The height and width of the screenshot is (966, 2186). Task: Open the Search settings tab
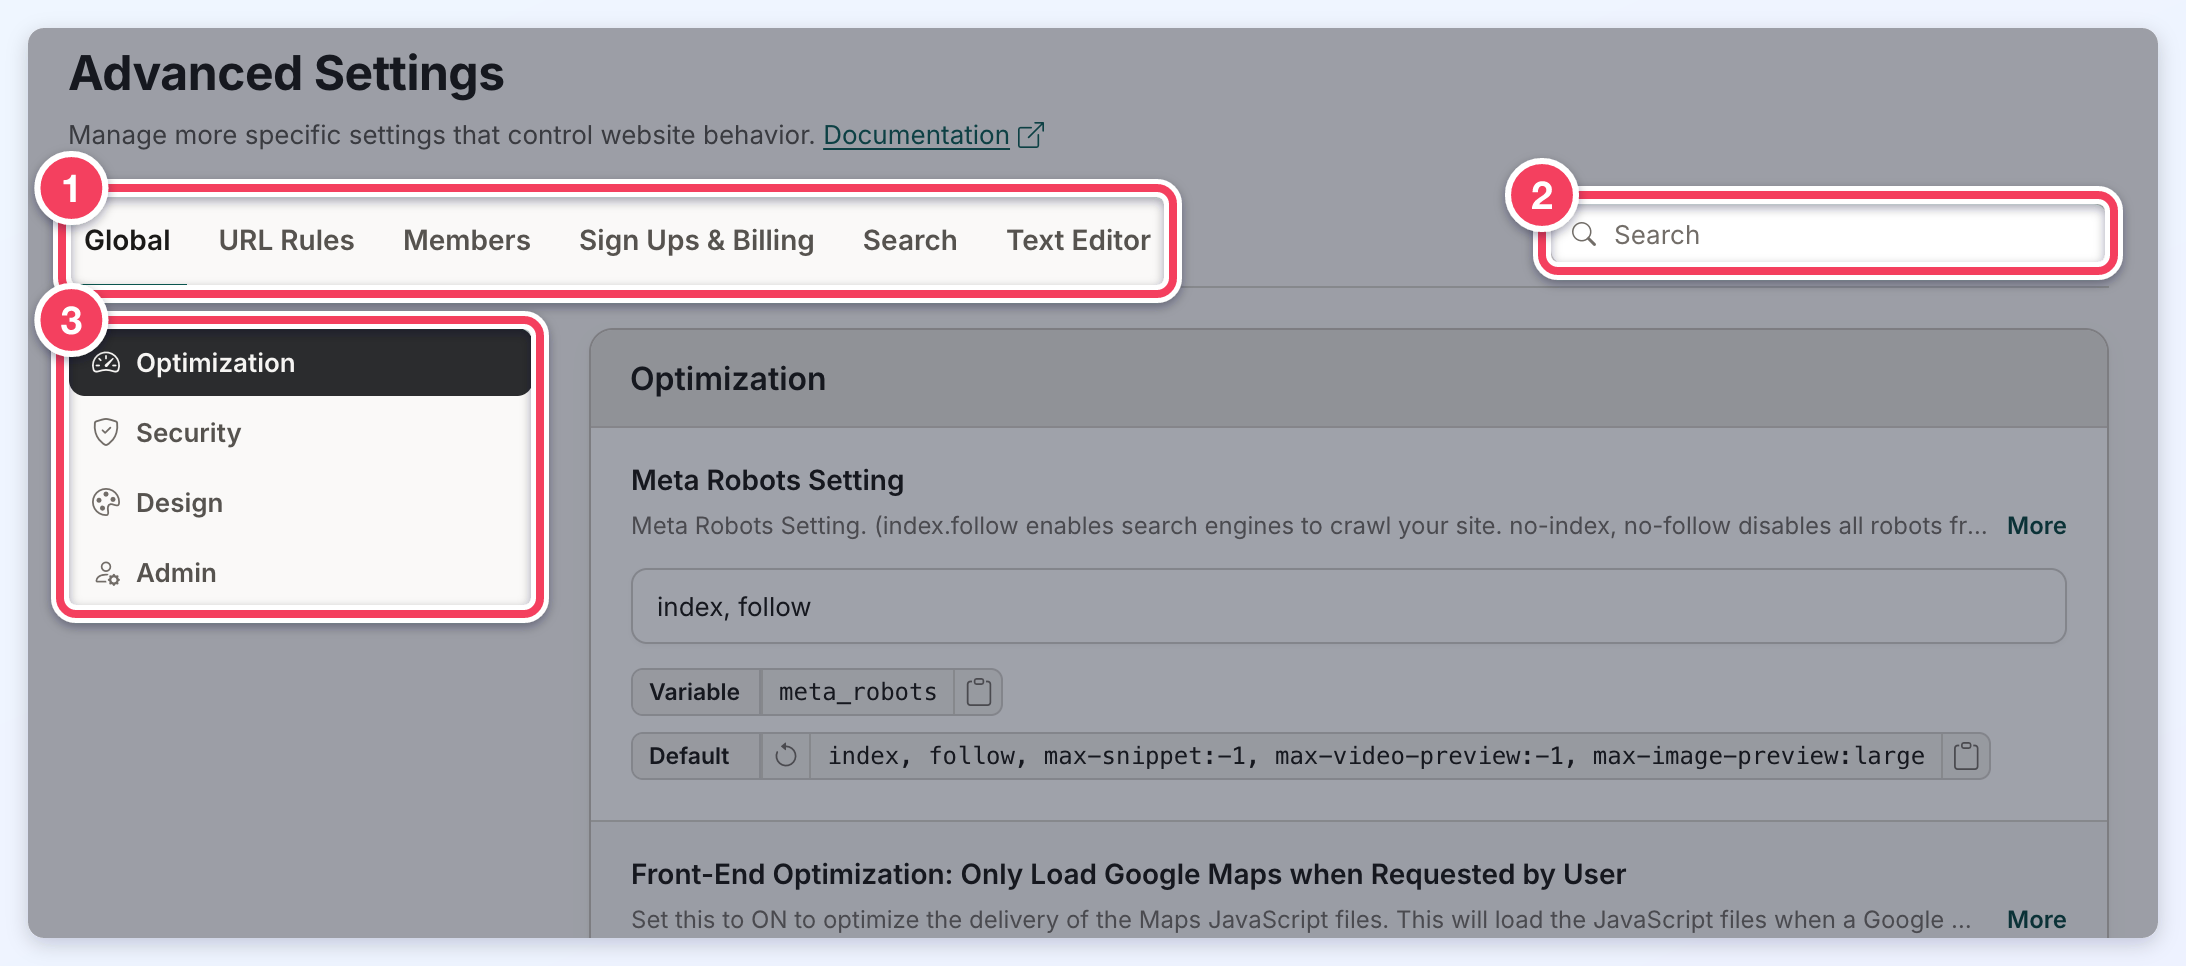click(x=910, y=241)
